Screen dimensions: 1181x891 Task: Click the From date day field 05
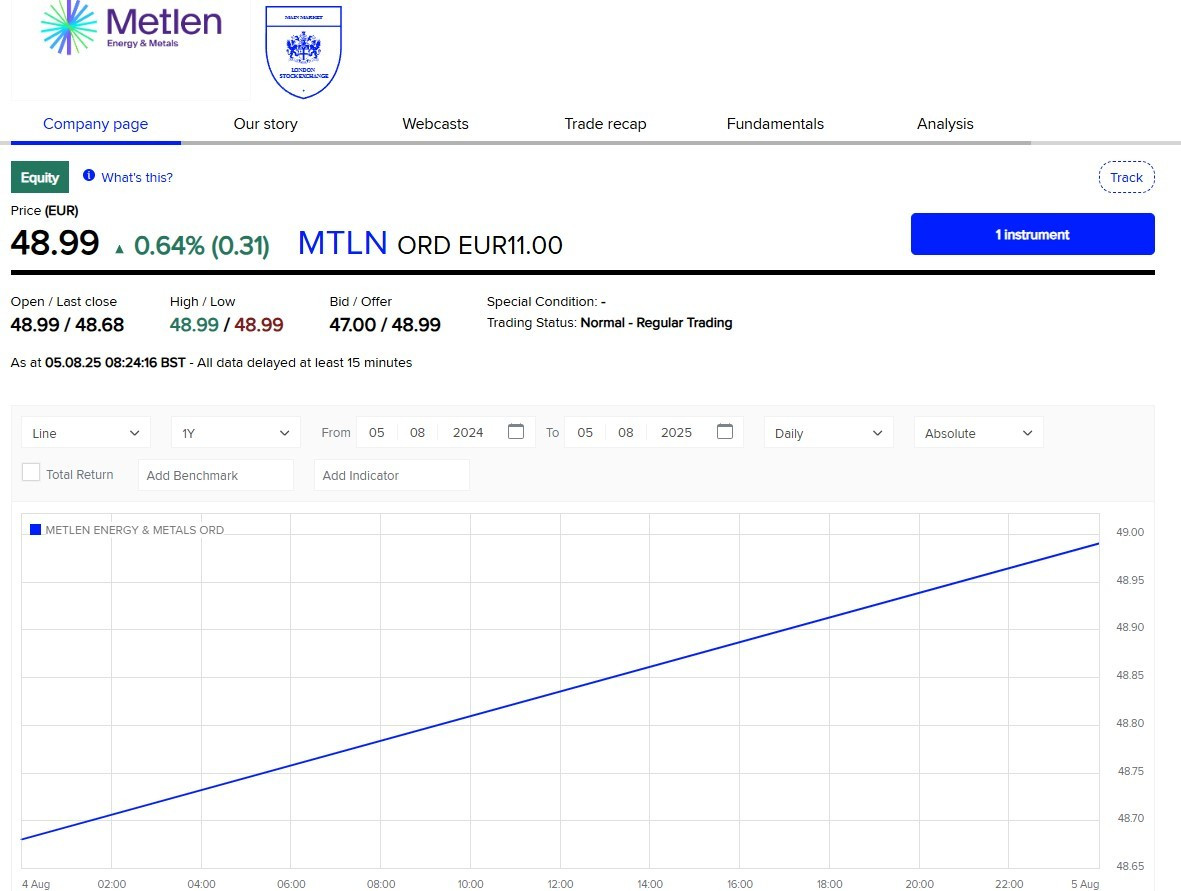[x=377, y=432]
